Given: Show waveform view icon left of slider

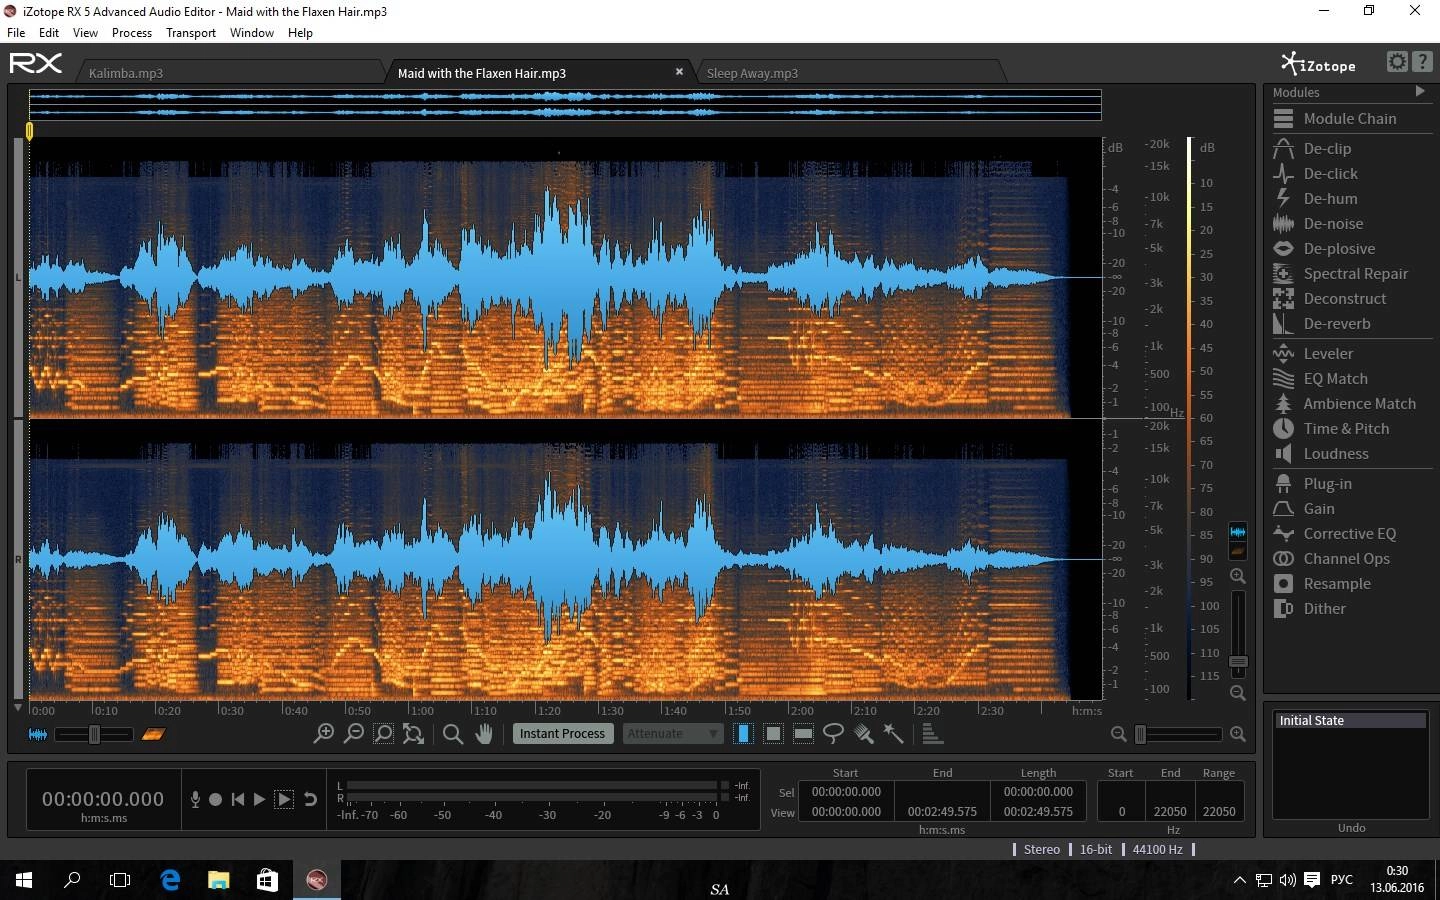Looking at the screenshot, I should (38, 734).
